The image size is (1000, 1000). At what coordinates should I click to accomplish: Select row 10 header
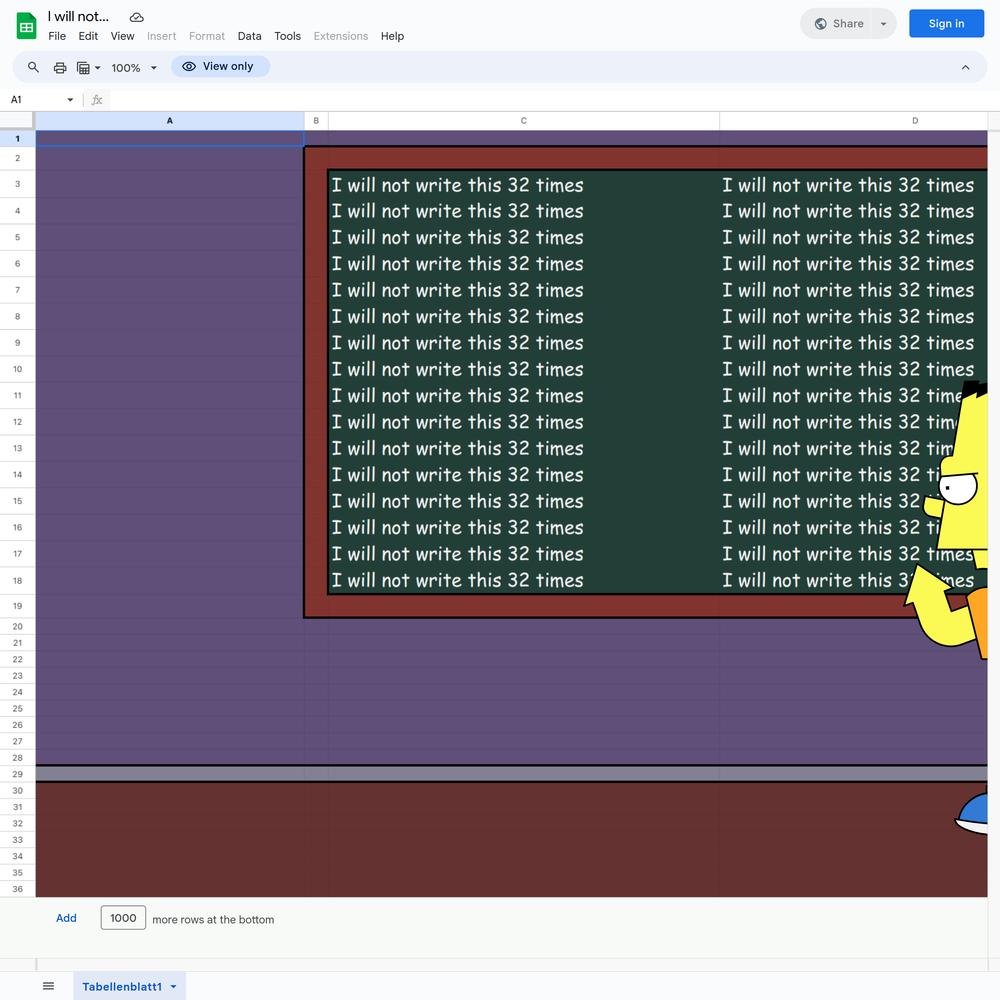(x=17, y=369)
